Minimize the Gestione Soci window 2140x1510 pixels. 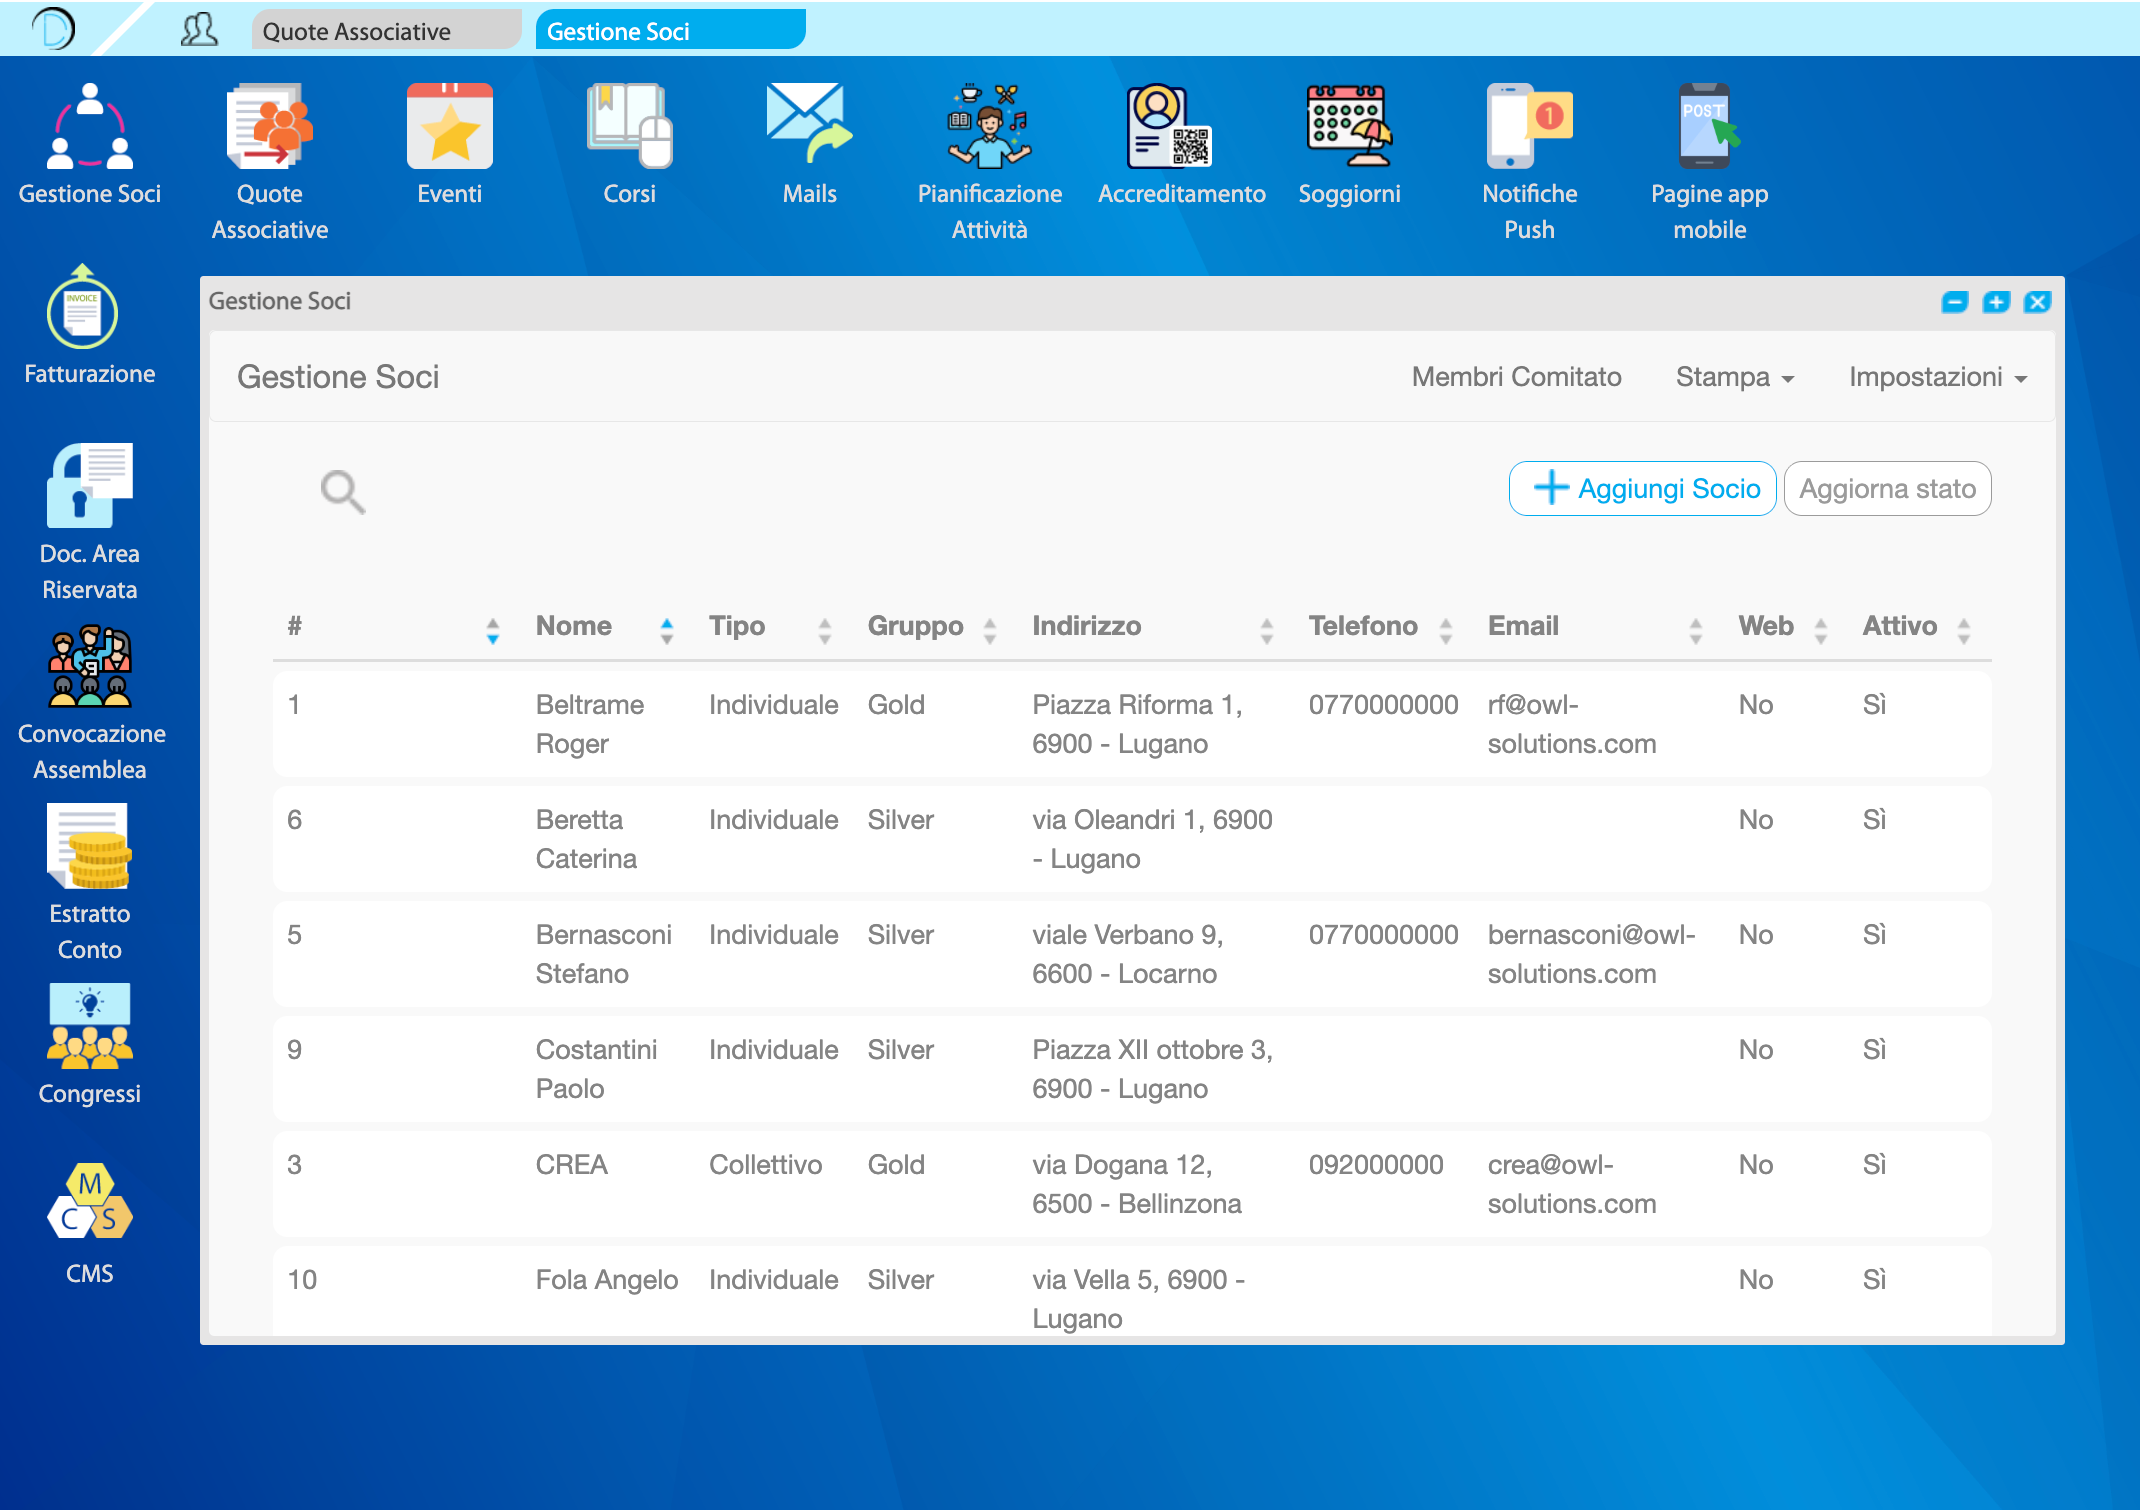coord(1955,302)
